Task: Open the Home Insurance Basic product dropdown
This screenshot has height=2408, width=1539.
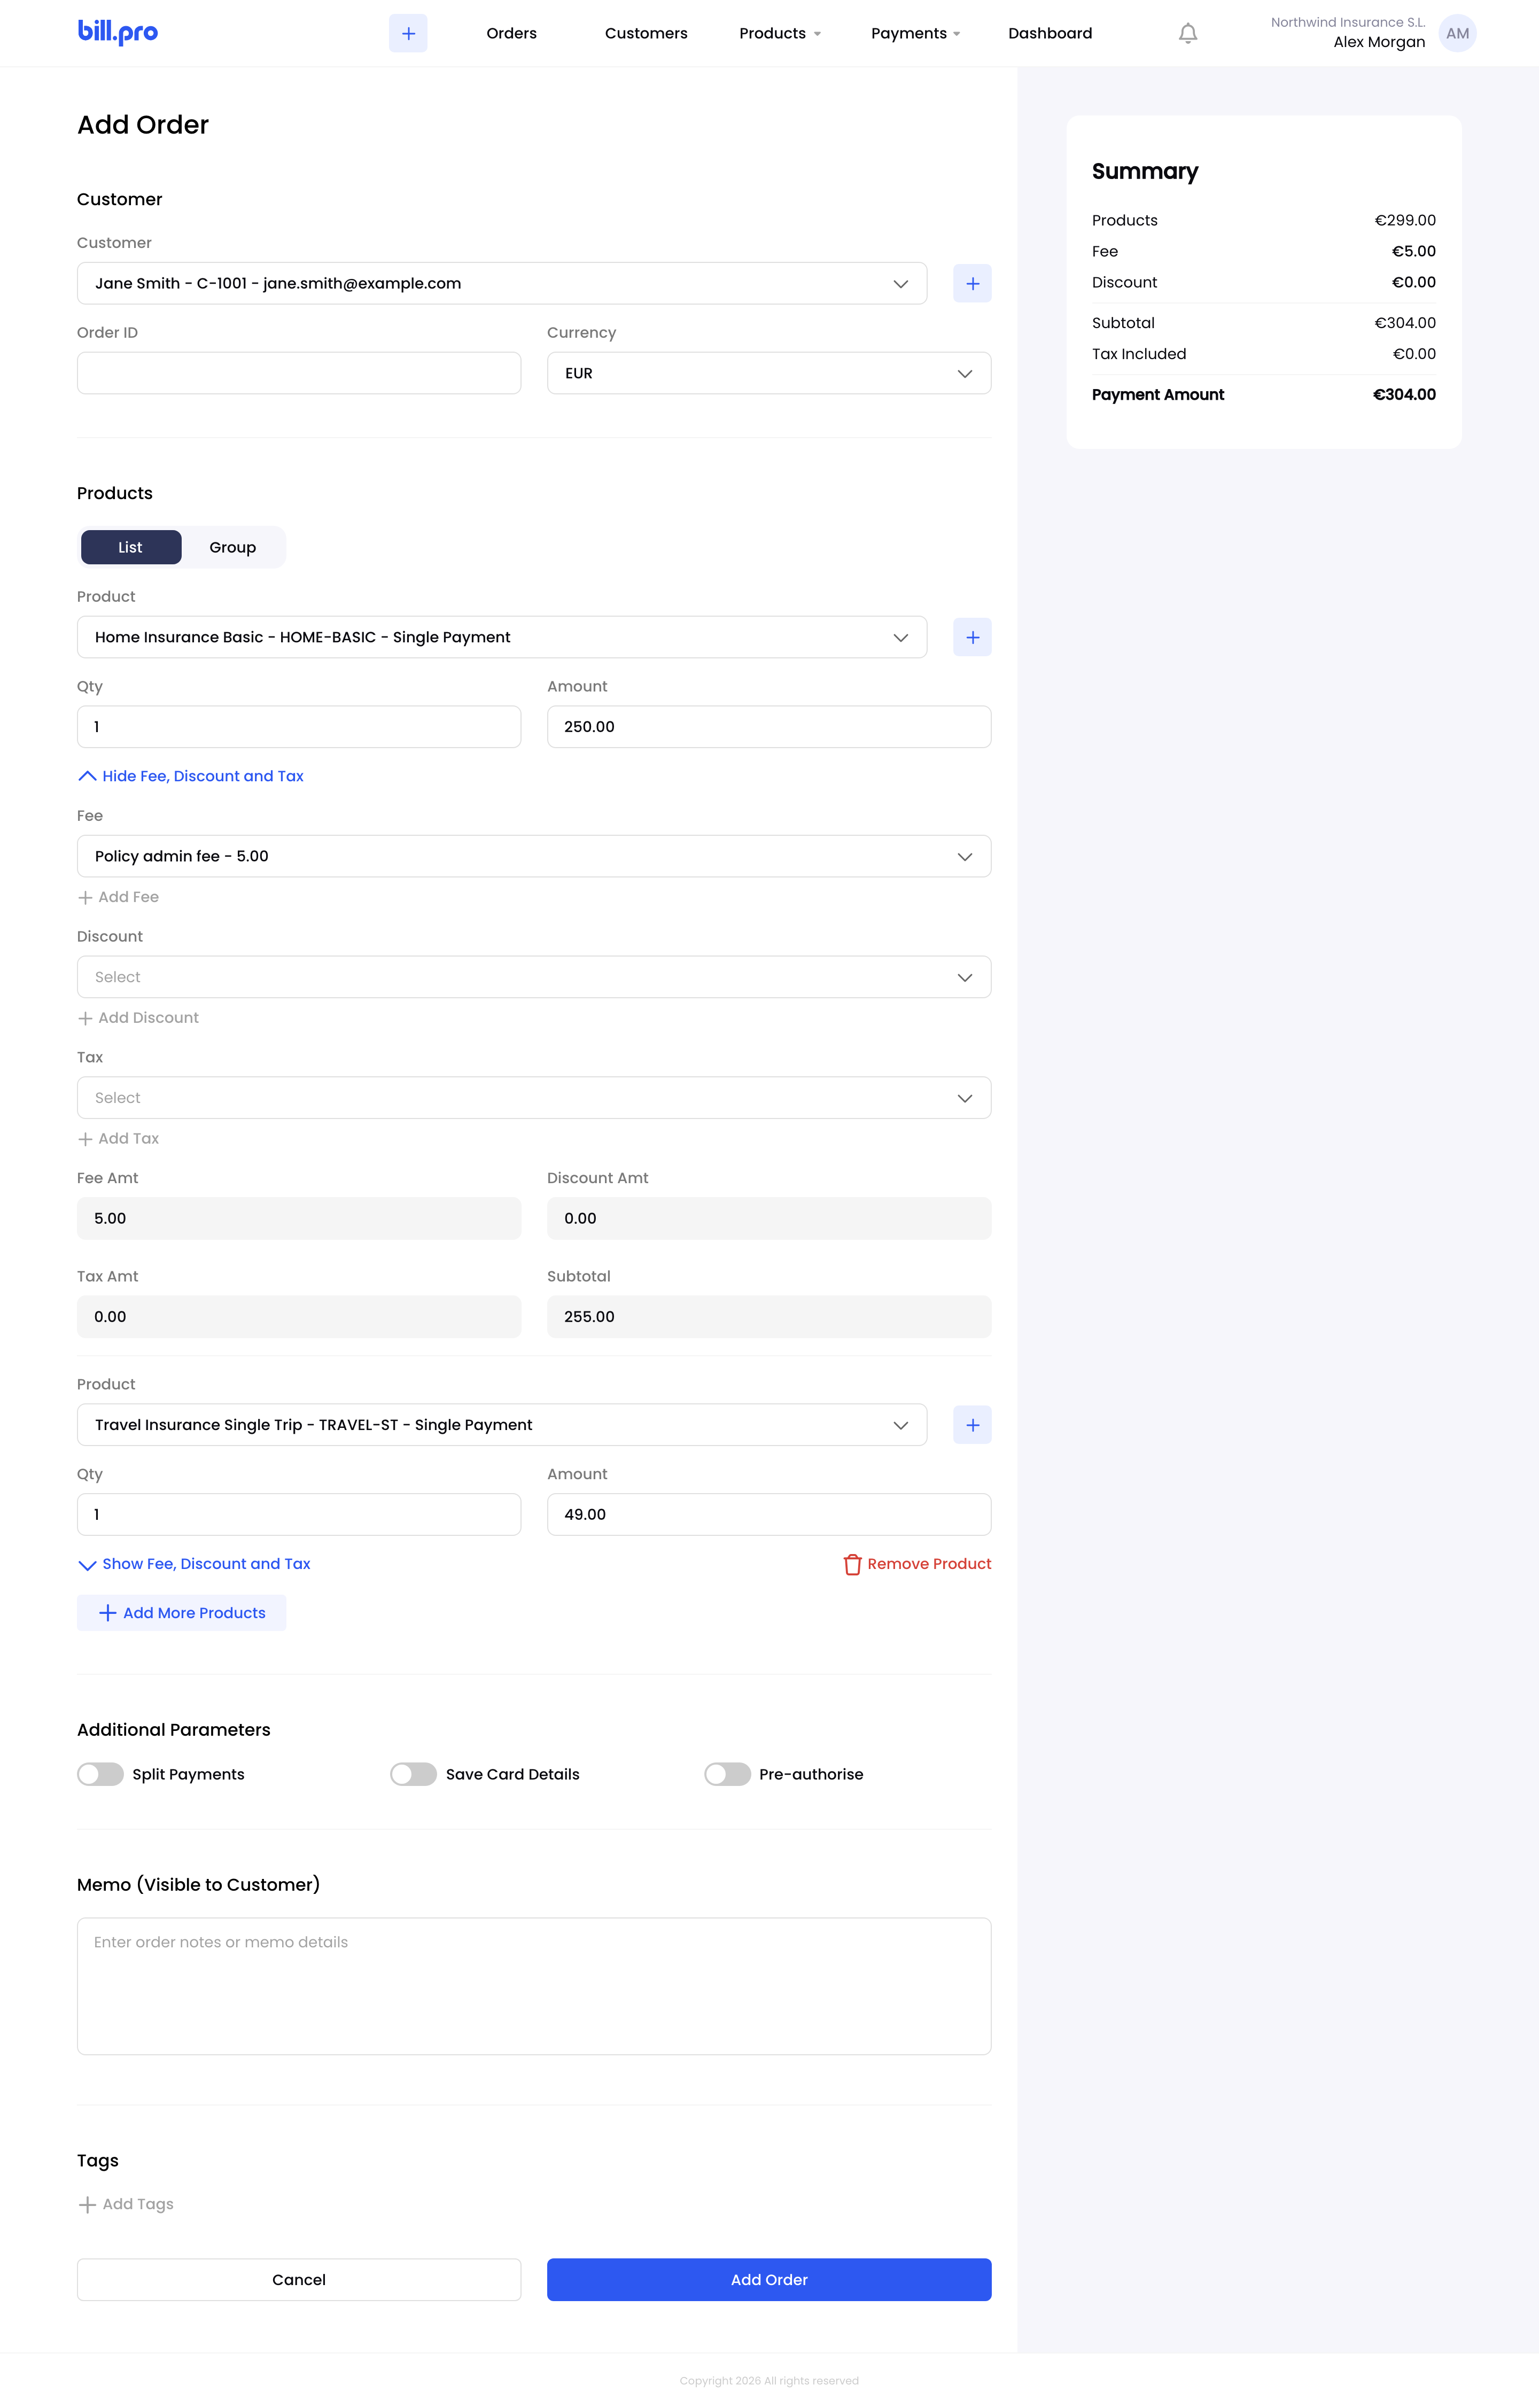Action: coord(502,637)
